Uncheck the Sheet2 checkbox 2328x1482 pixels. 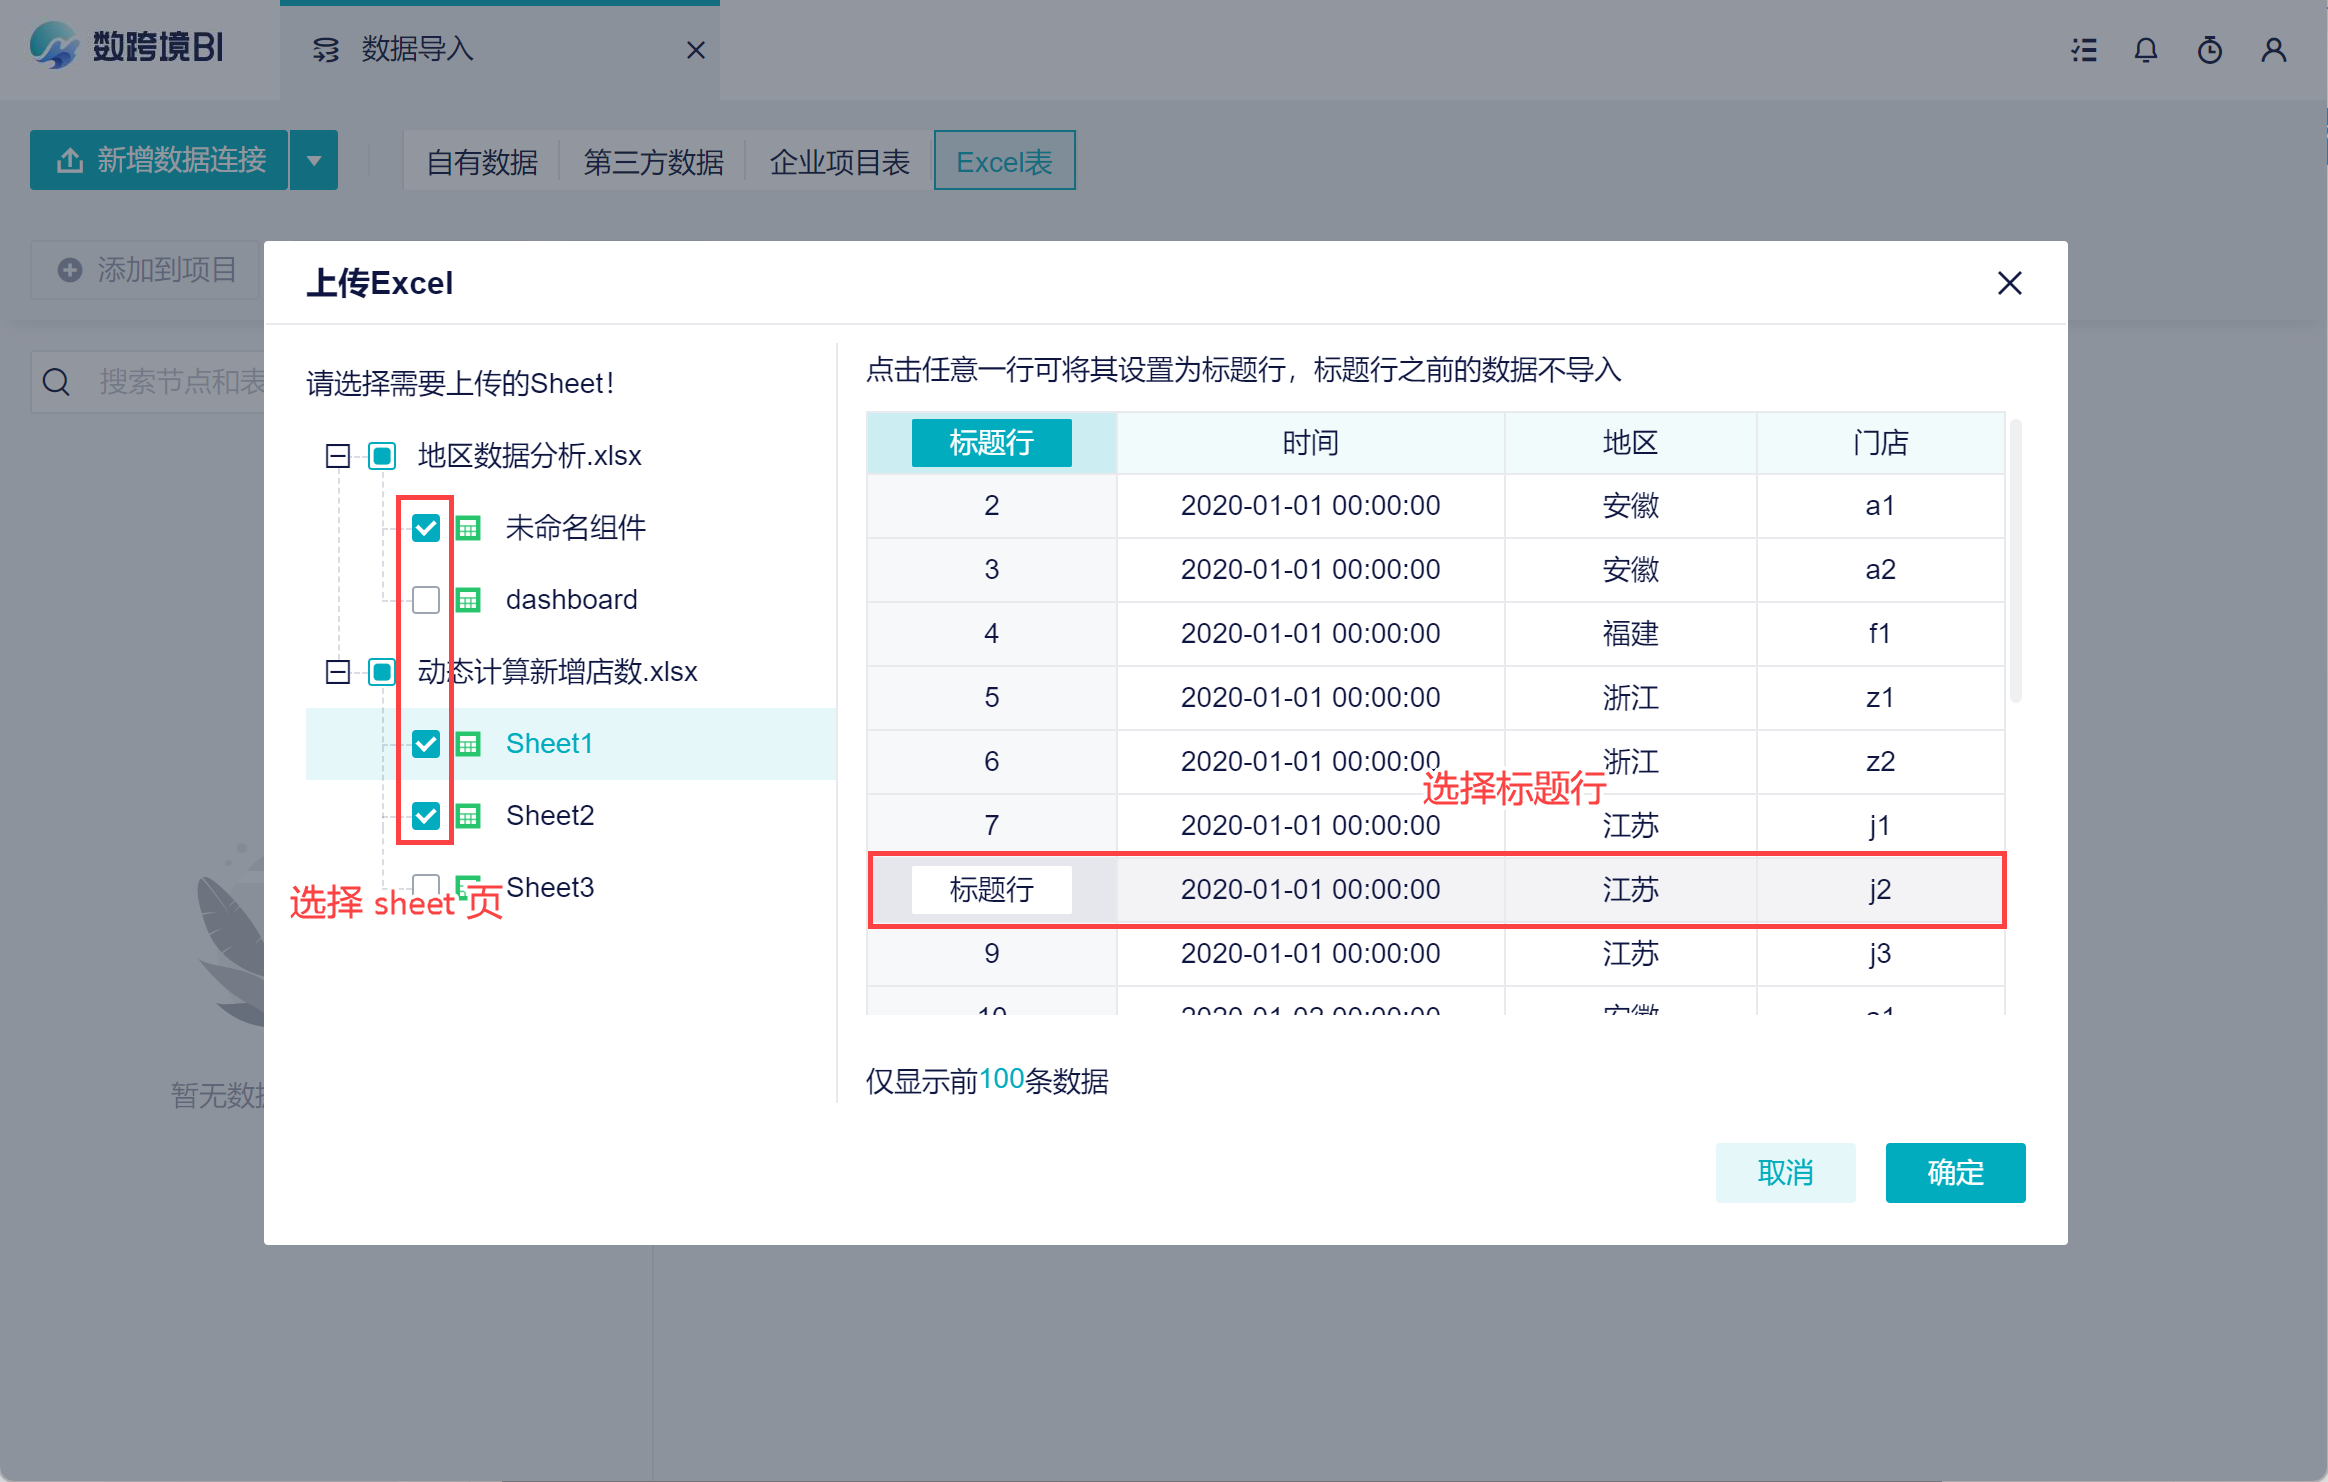[426, 816]
